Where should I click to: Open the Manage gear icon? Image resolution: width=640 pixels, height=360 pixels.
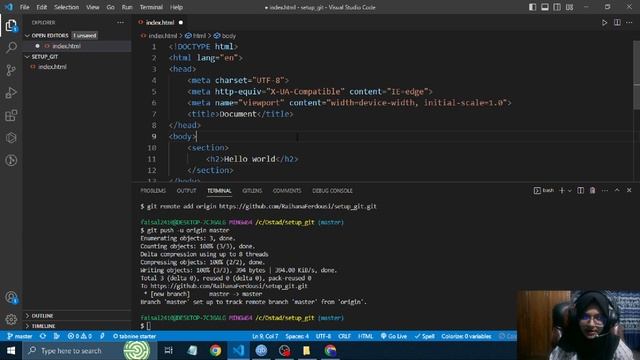click(x=11, y=319)
